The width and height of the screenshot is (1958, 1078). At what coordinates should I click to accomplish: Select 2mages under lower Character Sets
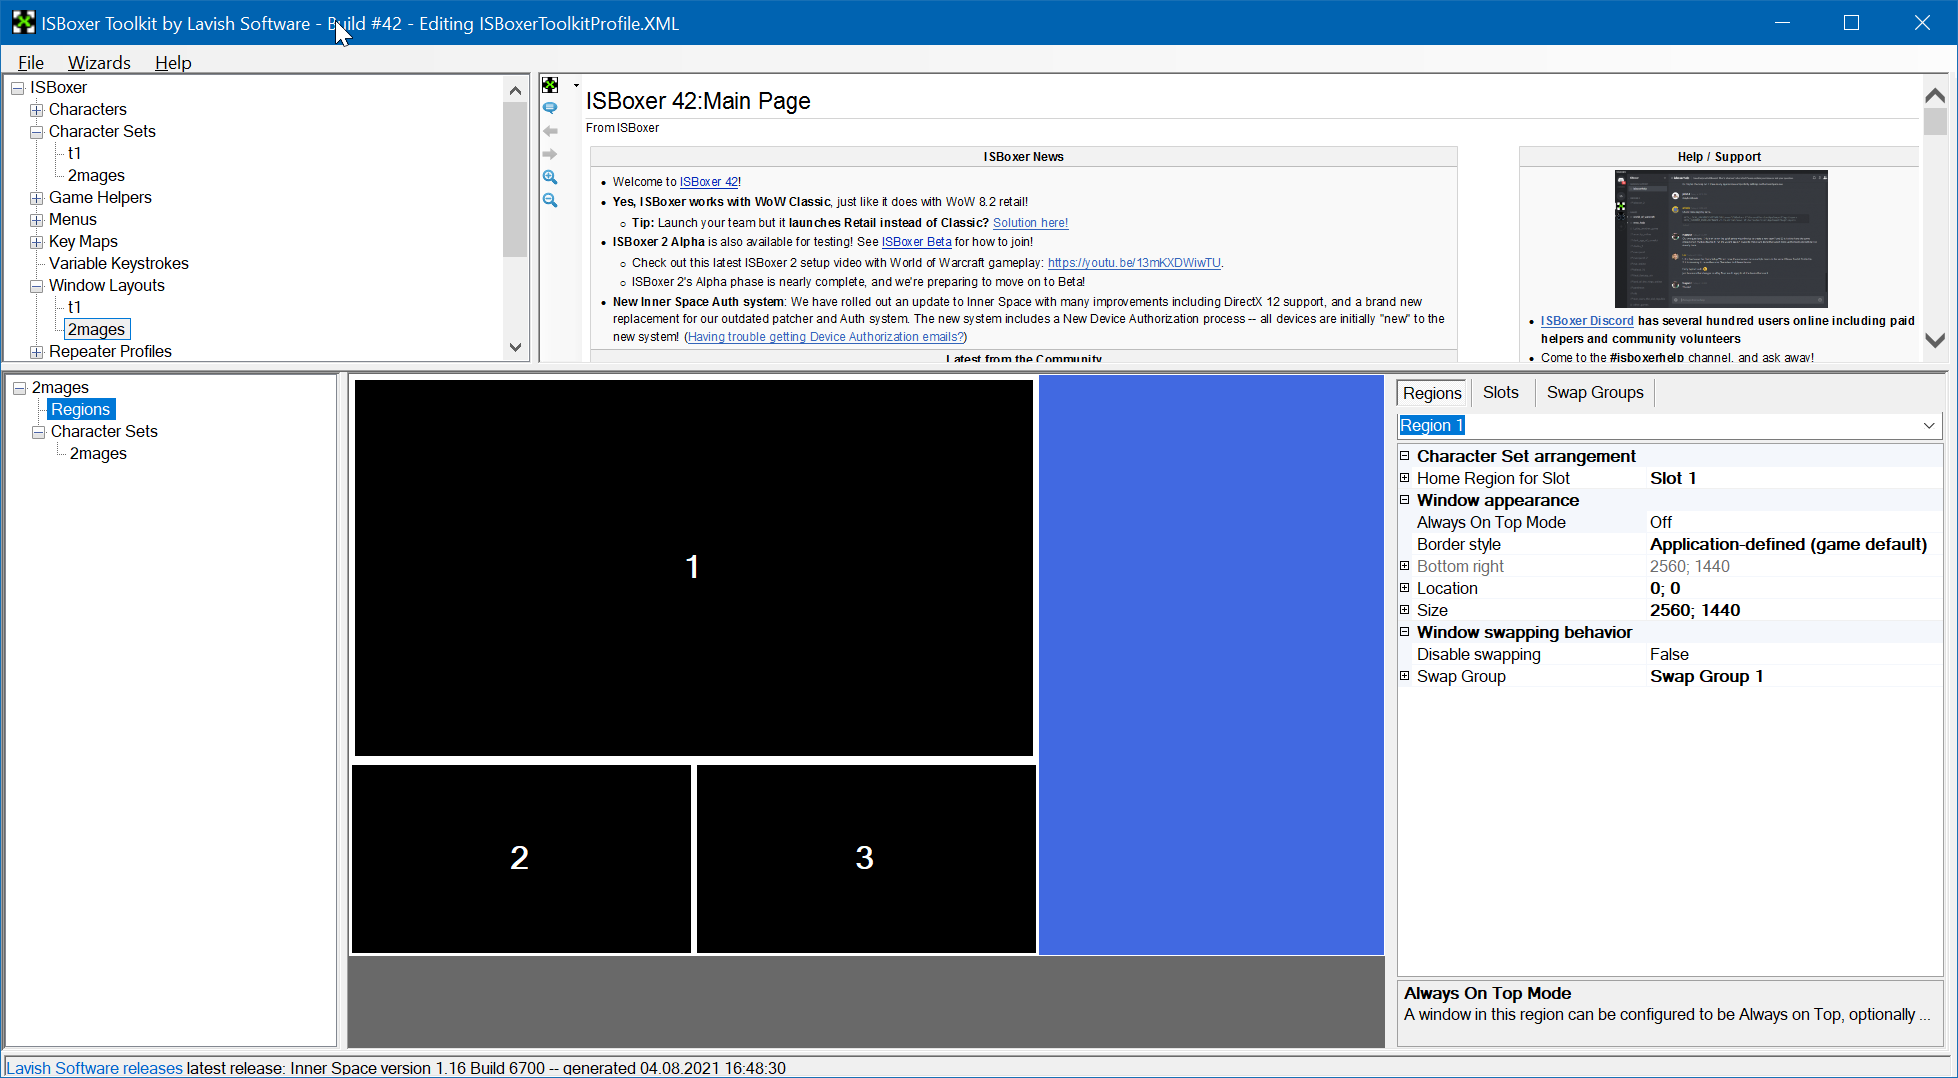(98, 453)
